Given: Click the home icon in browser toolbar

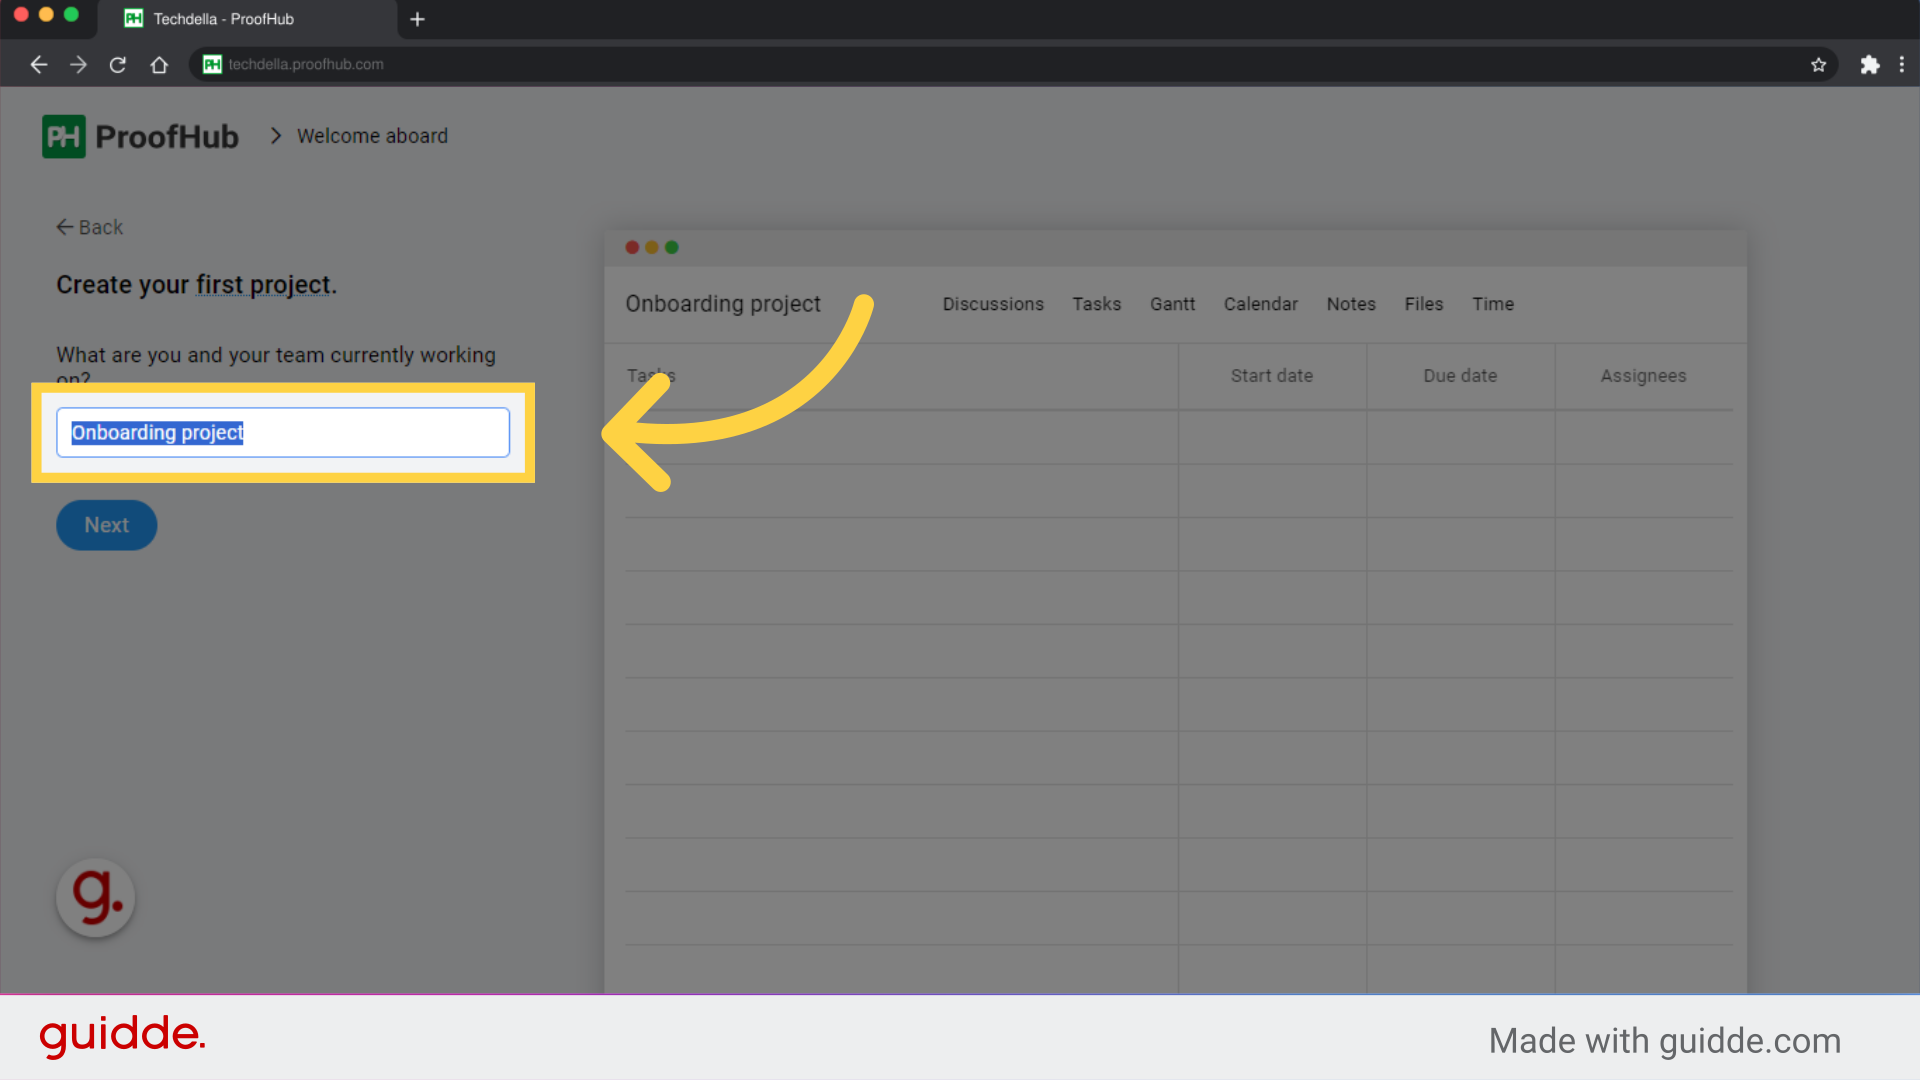Looking at the screenshot, I should [158, 64].
